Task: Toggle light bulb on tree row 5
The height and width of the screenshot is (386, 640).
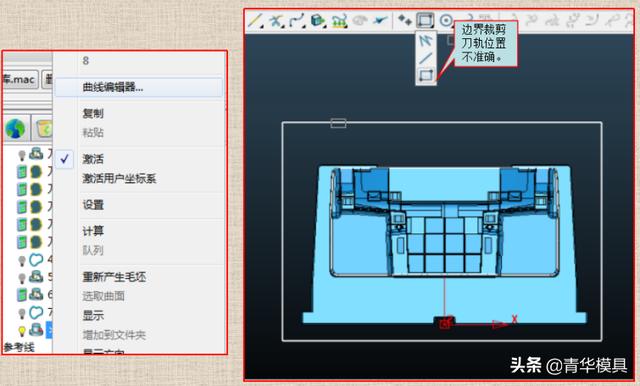Action: (x=22, y=278)
